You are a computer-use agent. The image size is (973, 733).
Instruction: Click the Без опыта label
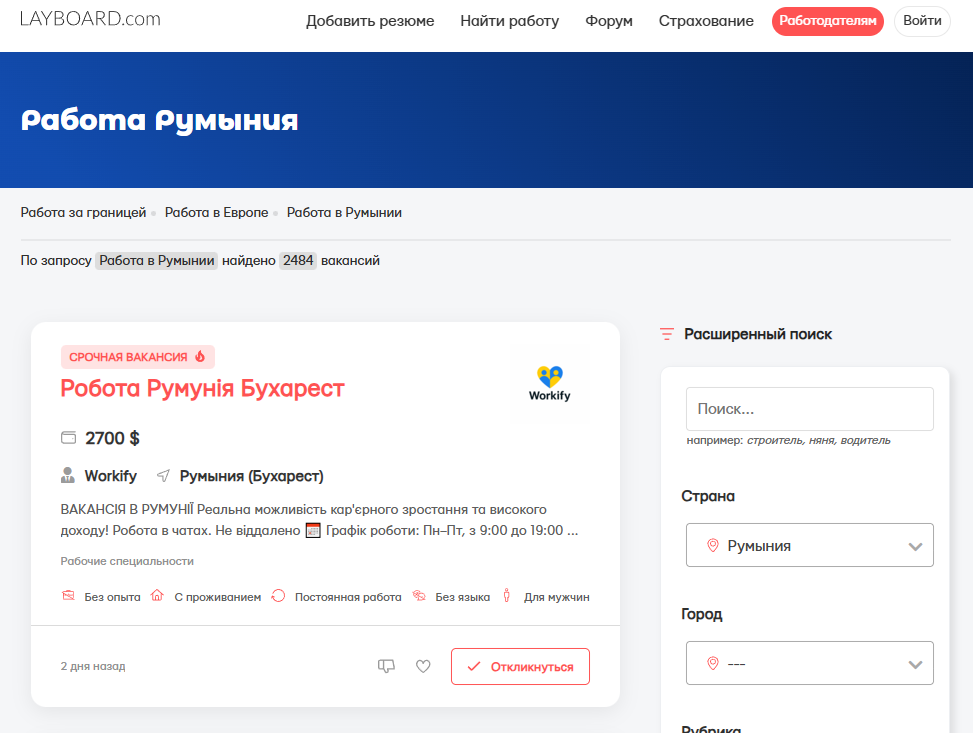(112, 597)
